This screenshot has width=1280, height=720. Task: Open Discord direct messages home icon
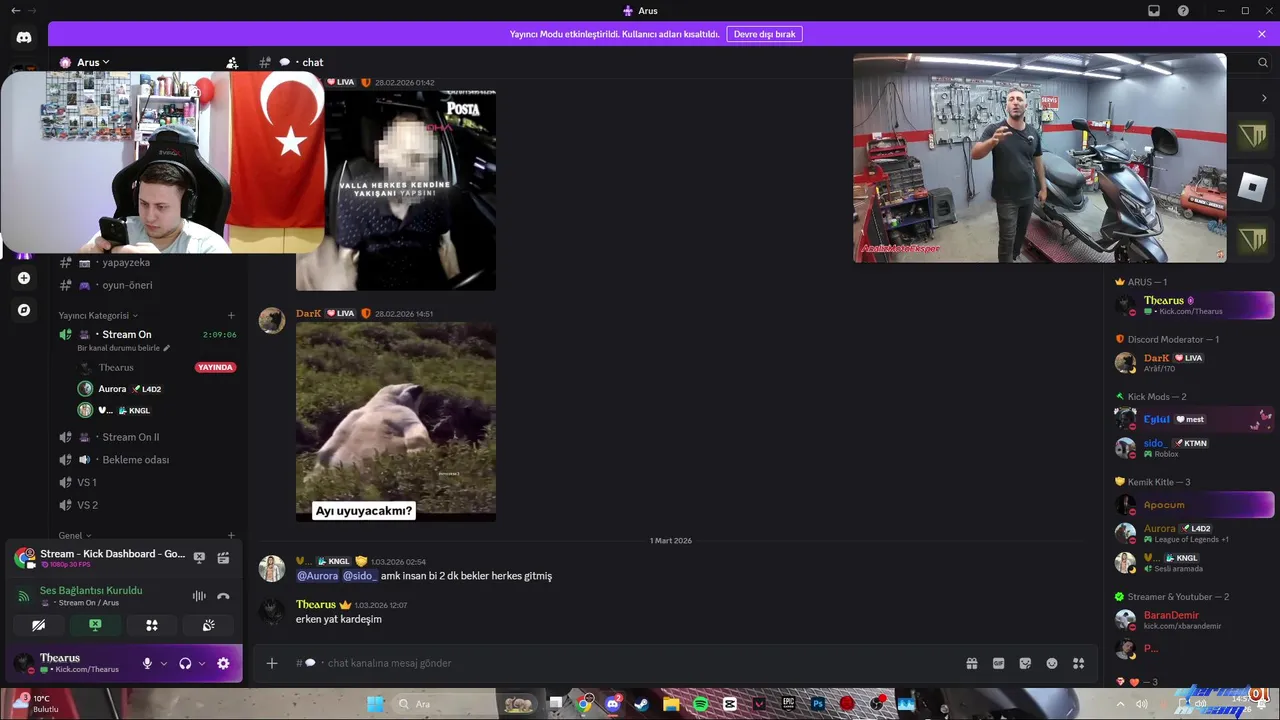[x=24, y=38]
